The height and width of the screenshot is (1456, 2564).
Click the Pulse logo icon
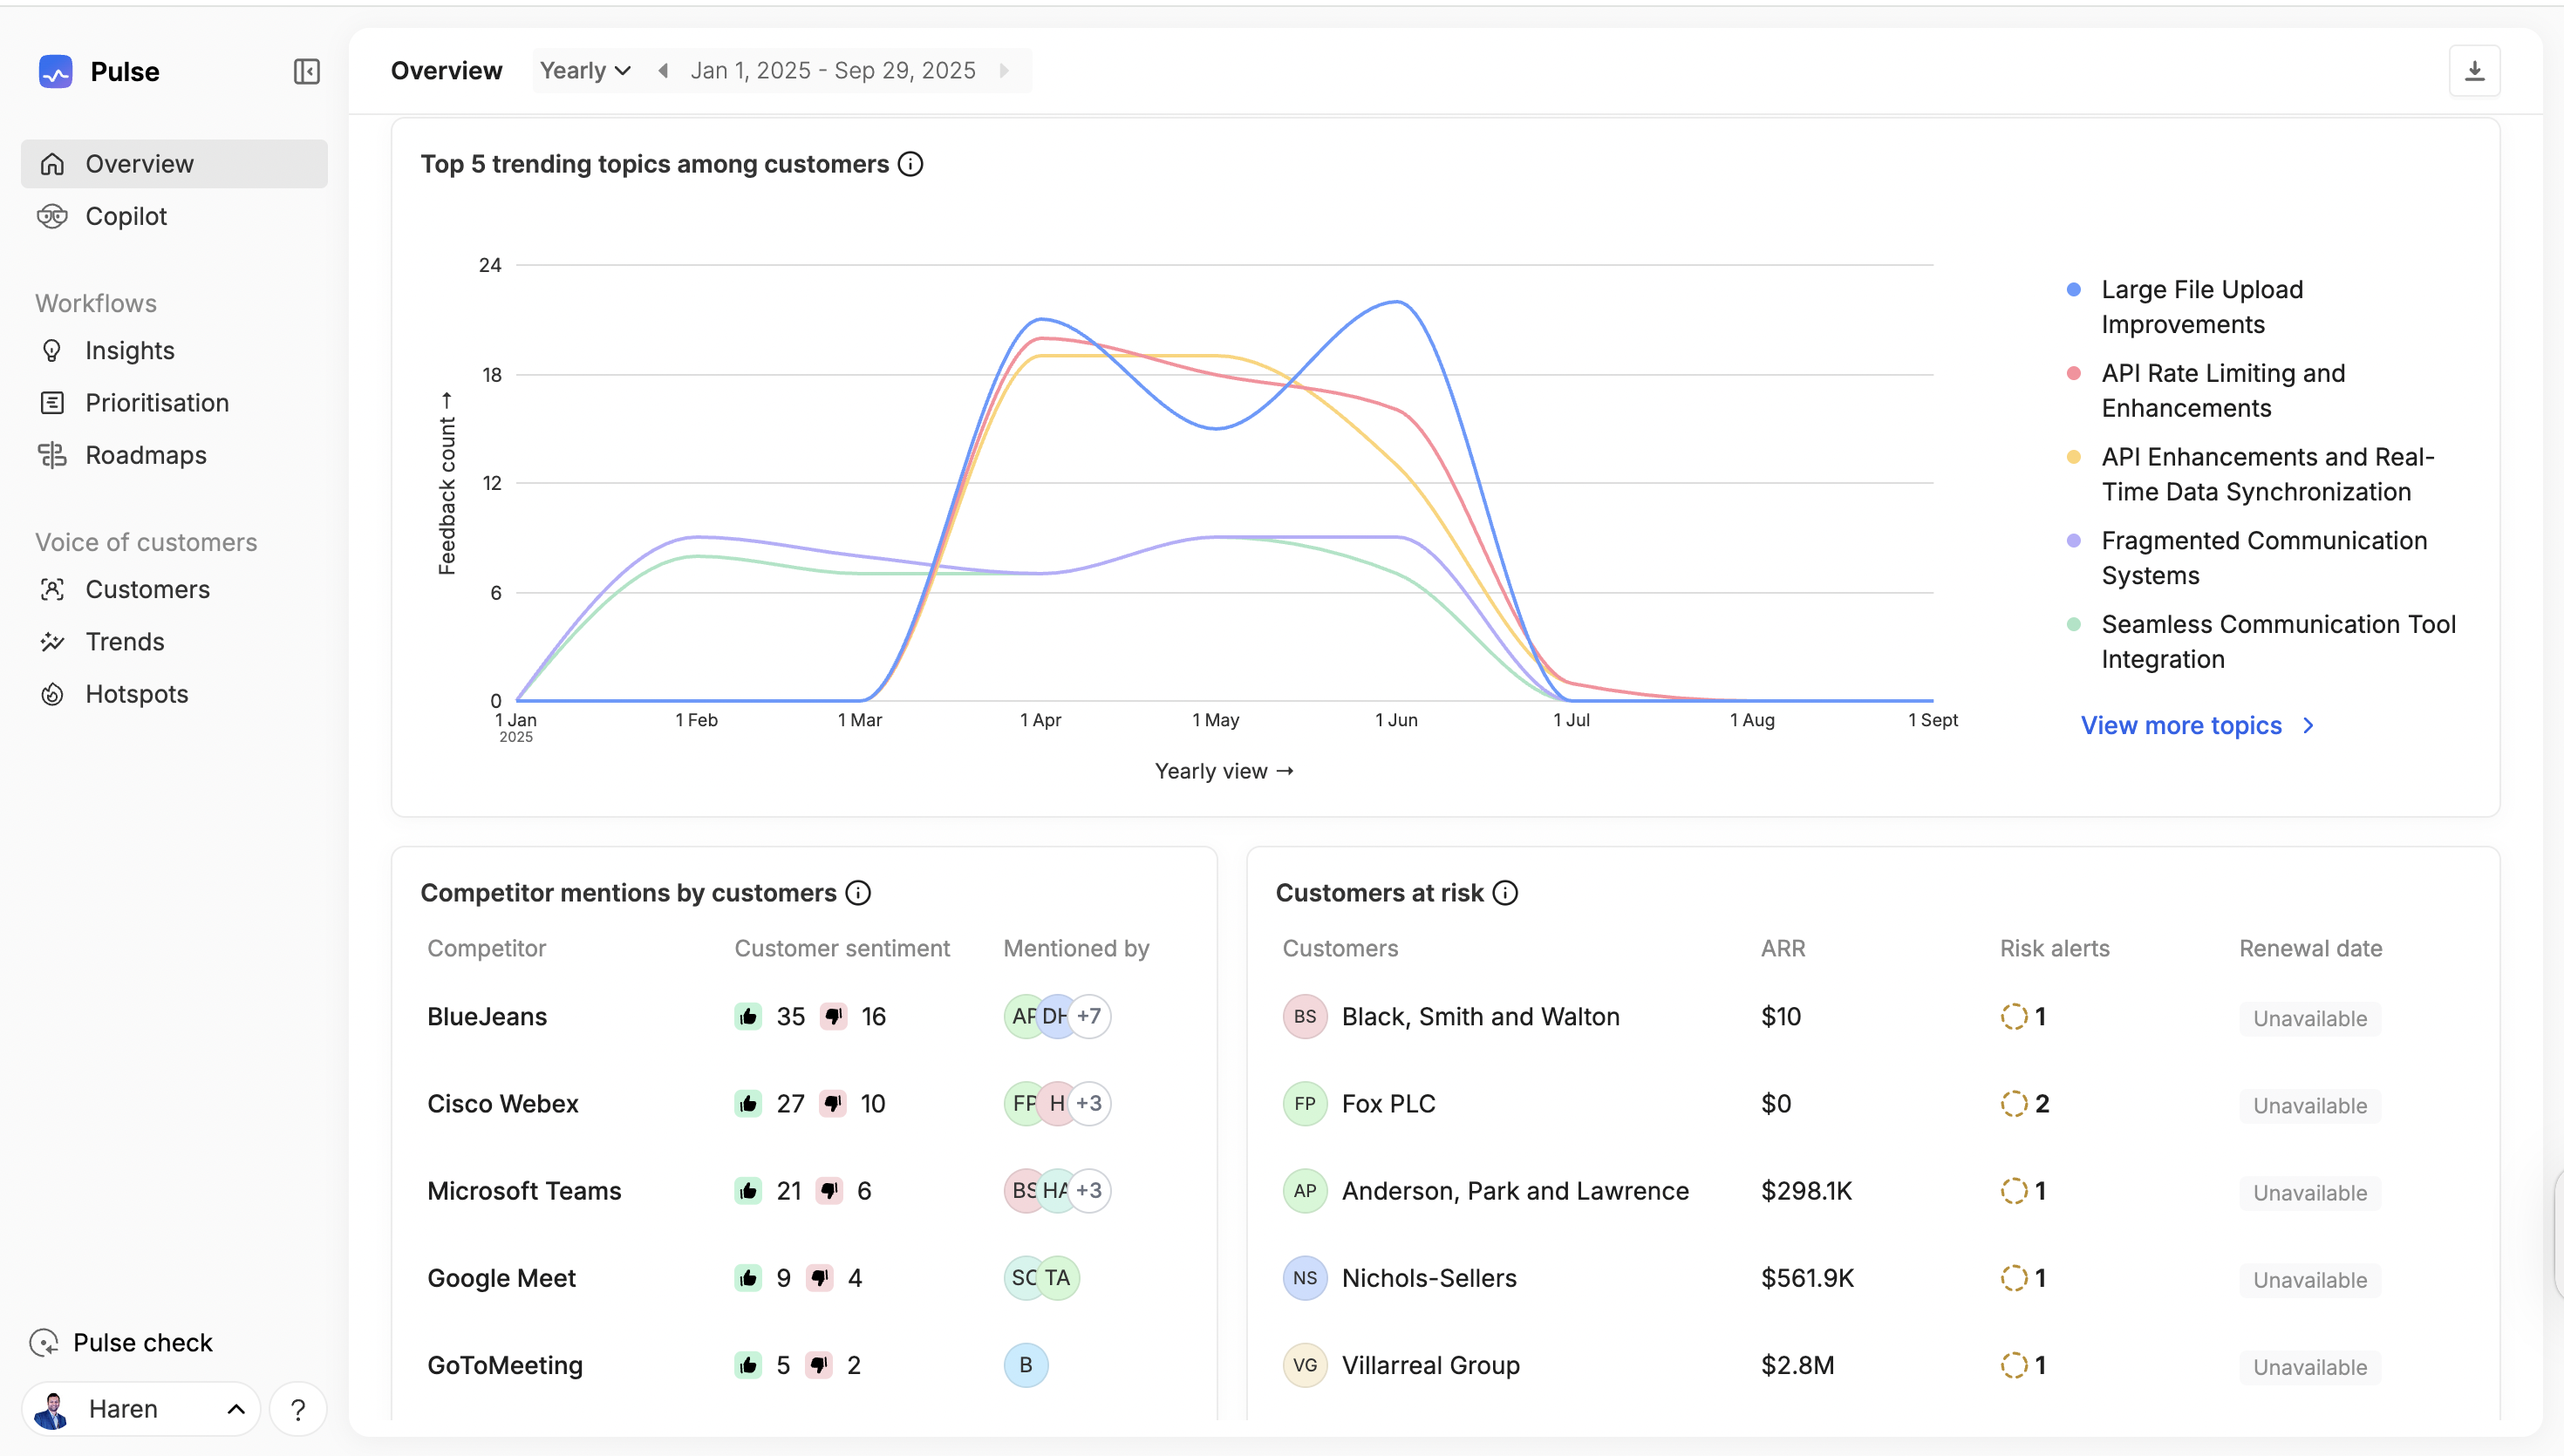[56, 72]
